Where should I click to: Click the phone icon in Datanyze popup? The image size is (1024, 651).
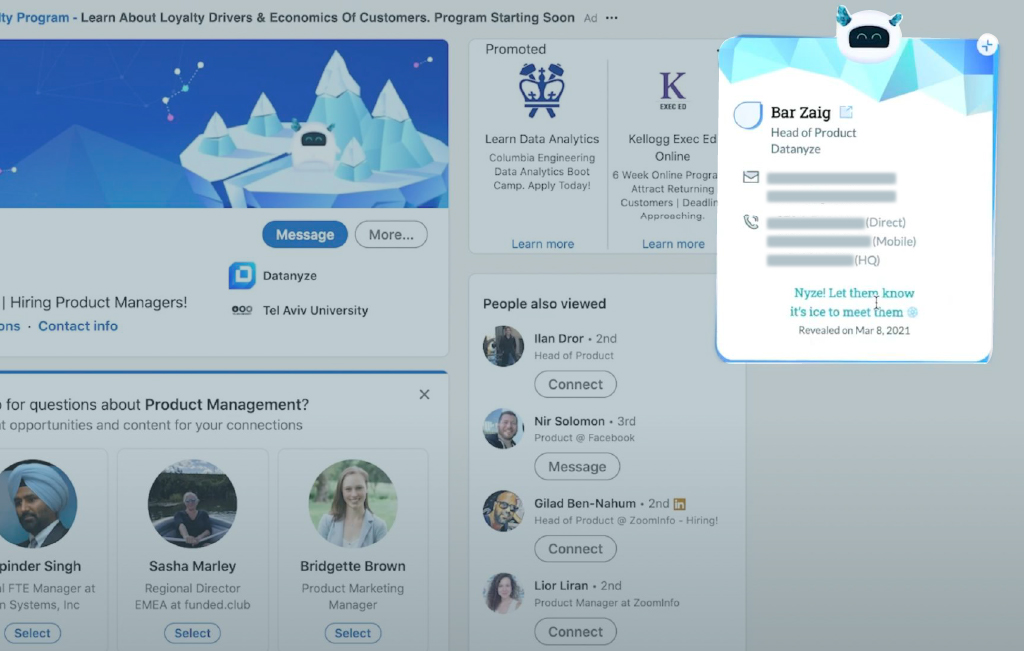click(751, 222)
